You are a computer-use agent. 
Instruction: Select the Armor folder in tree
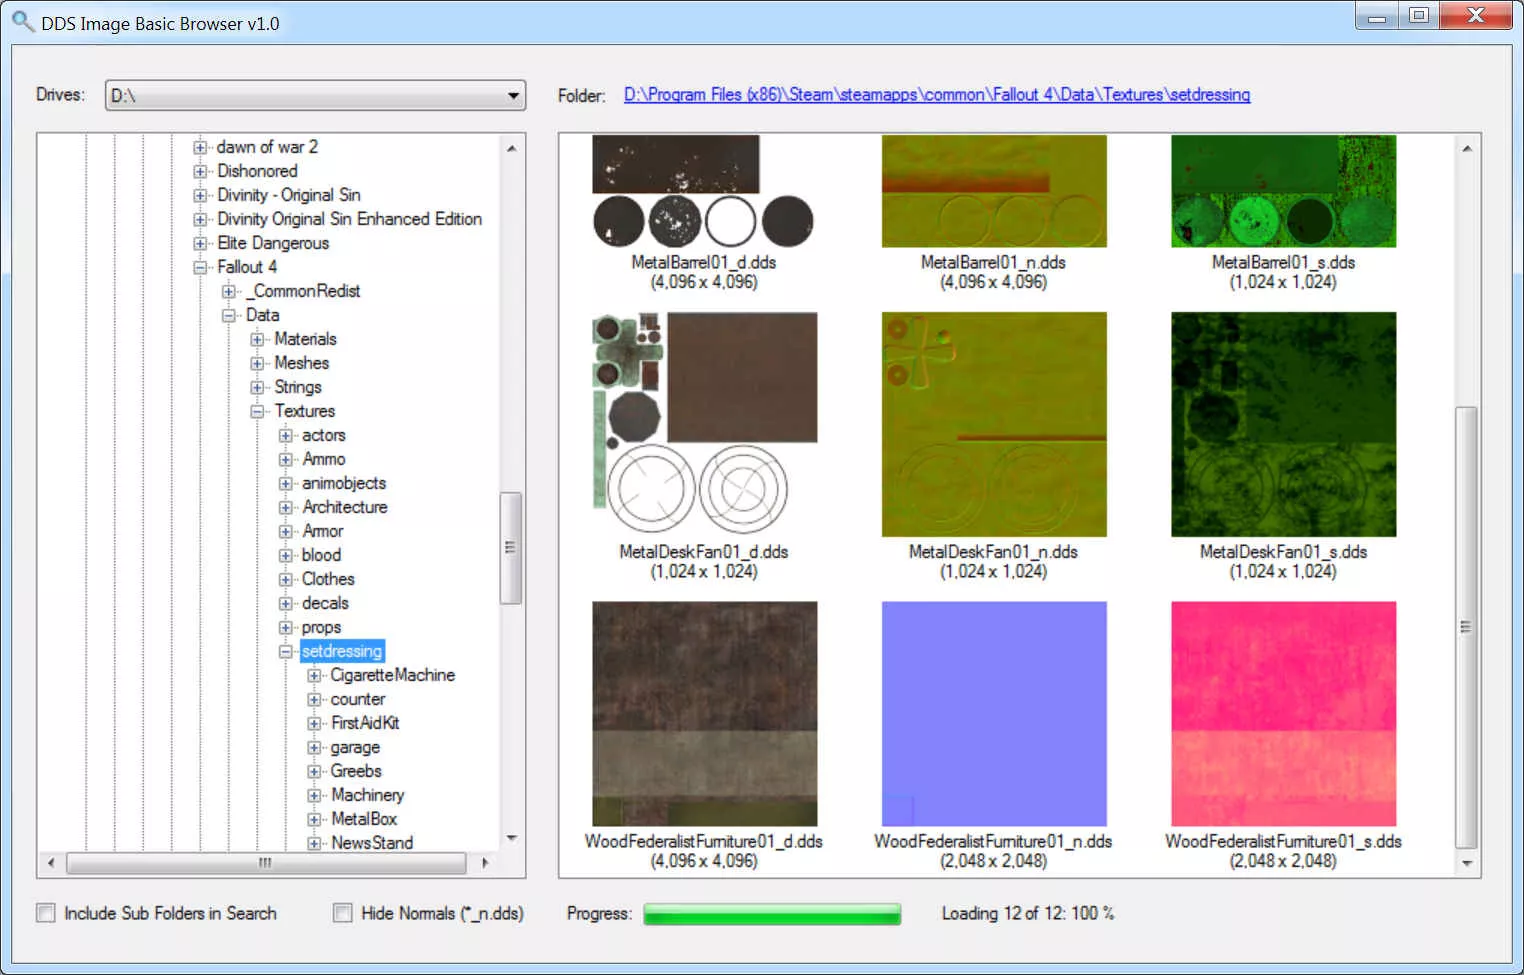tap(323, 531)
